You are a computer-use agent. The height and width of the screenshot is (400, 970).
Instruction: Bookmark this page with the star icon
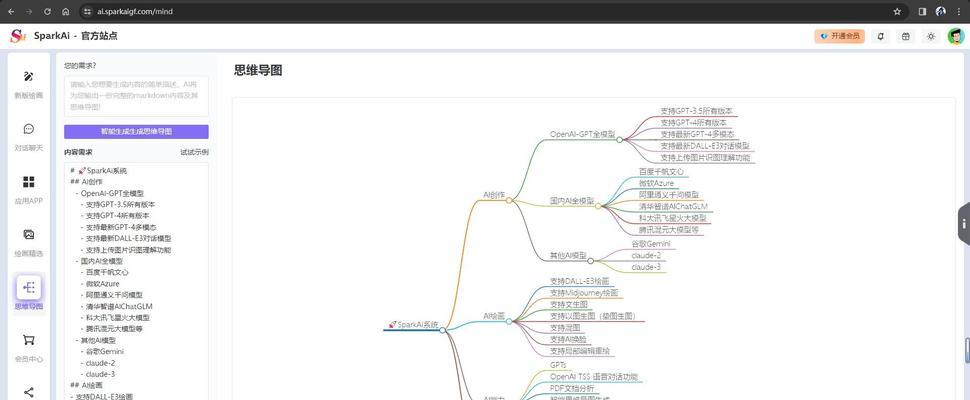897,11
